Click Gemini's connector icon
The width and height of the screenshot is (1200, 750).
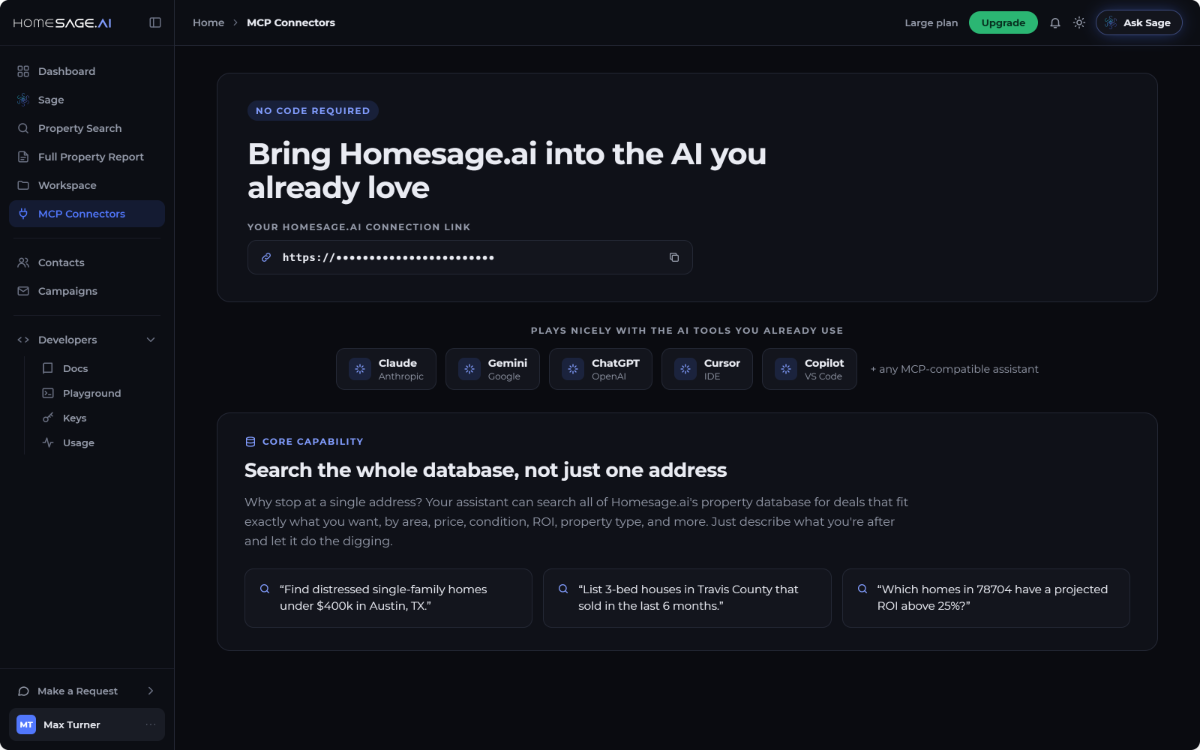[x=469, y=369]
